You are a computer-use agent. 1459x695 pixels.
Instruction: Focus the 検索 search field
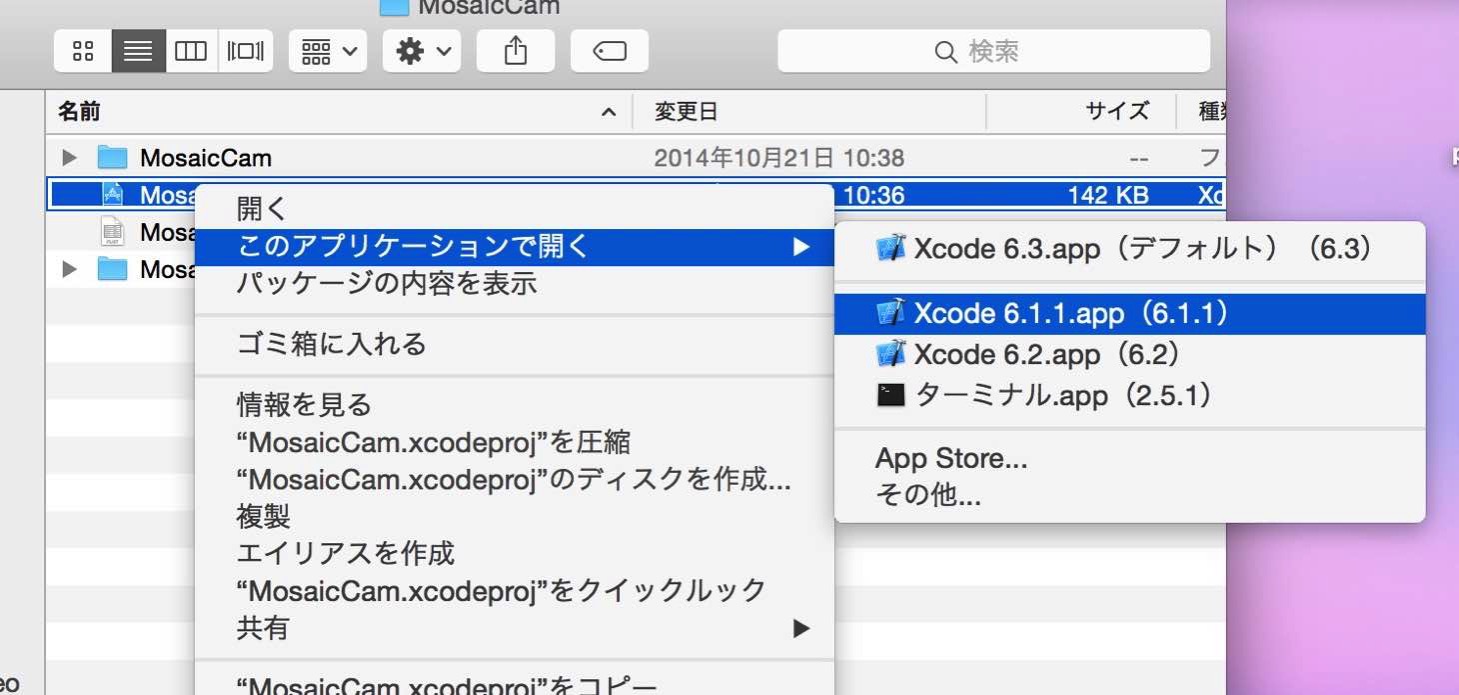(994, 51)
